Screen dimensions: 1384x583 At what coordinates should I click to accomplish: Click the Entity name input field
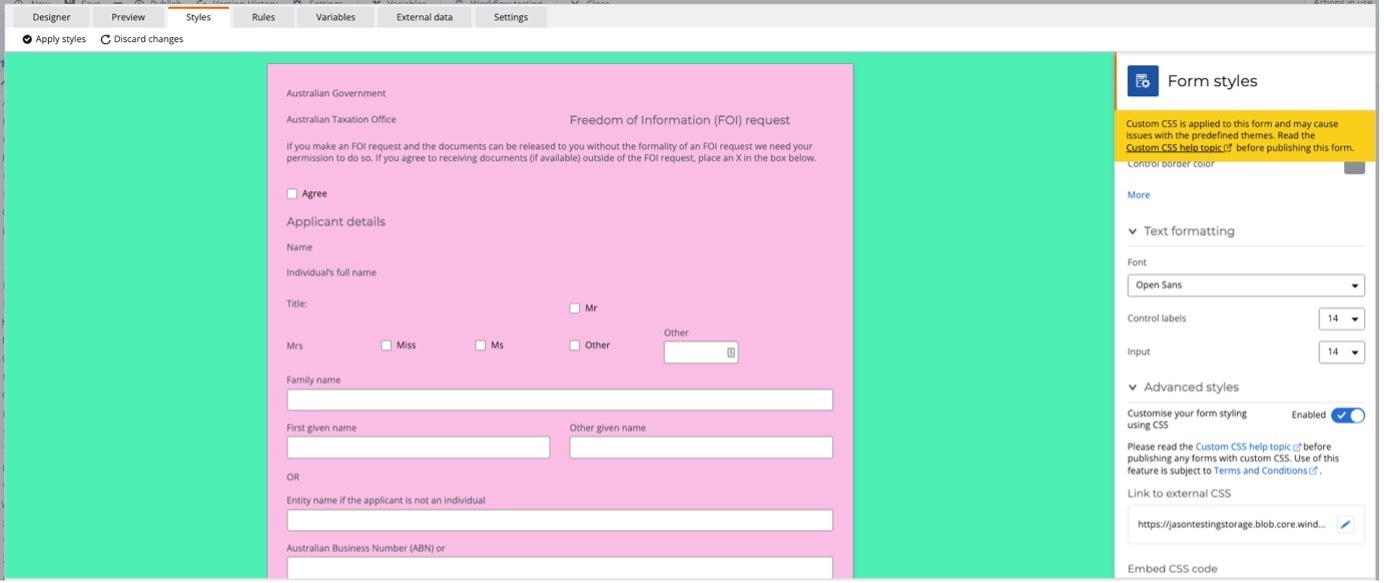pos(561,522)
